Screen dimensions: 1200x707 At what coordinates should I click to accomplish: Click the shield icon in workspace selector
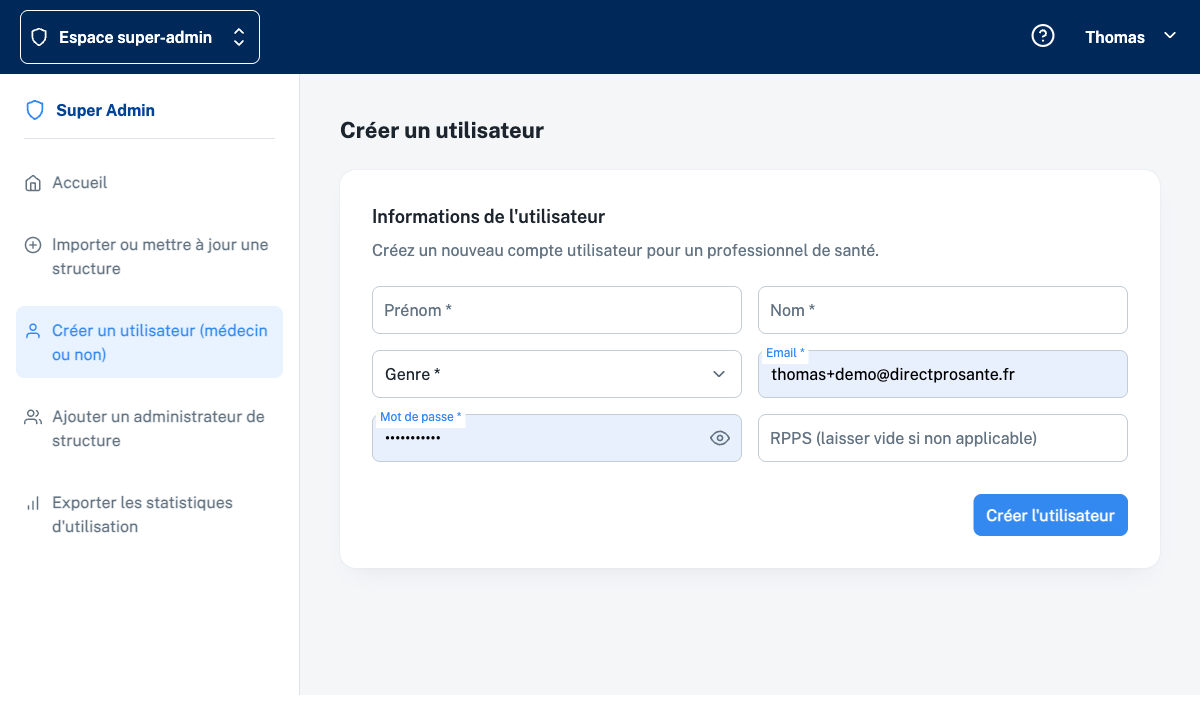click(40, 37)
